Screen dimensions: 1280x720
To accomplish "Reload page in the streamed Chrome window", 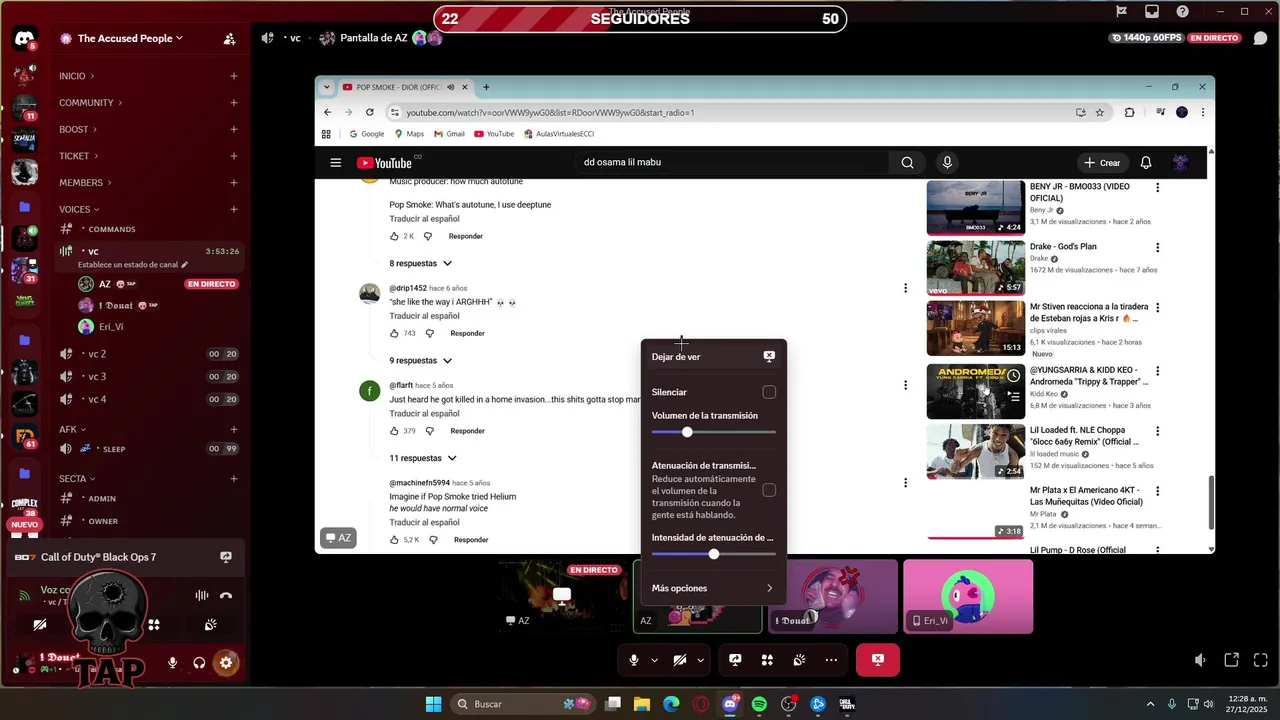I will click(370, 112).
